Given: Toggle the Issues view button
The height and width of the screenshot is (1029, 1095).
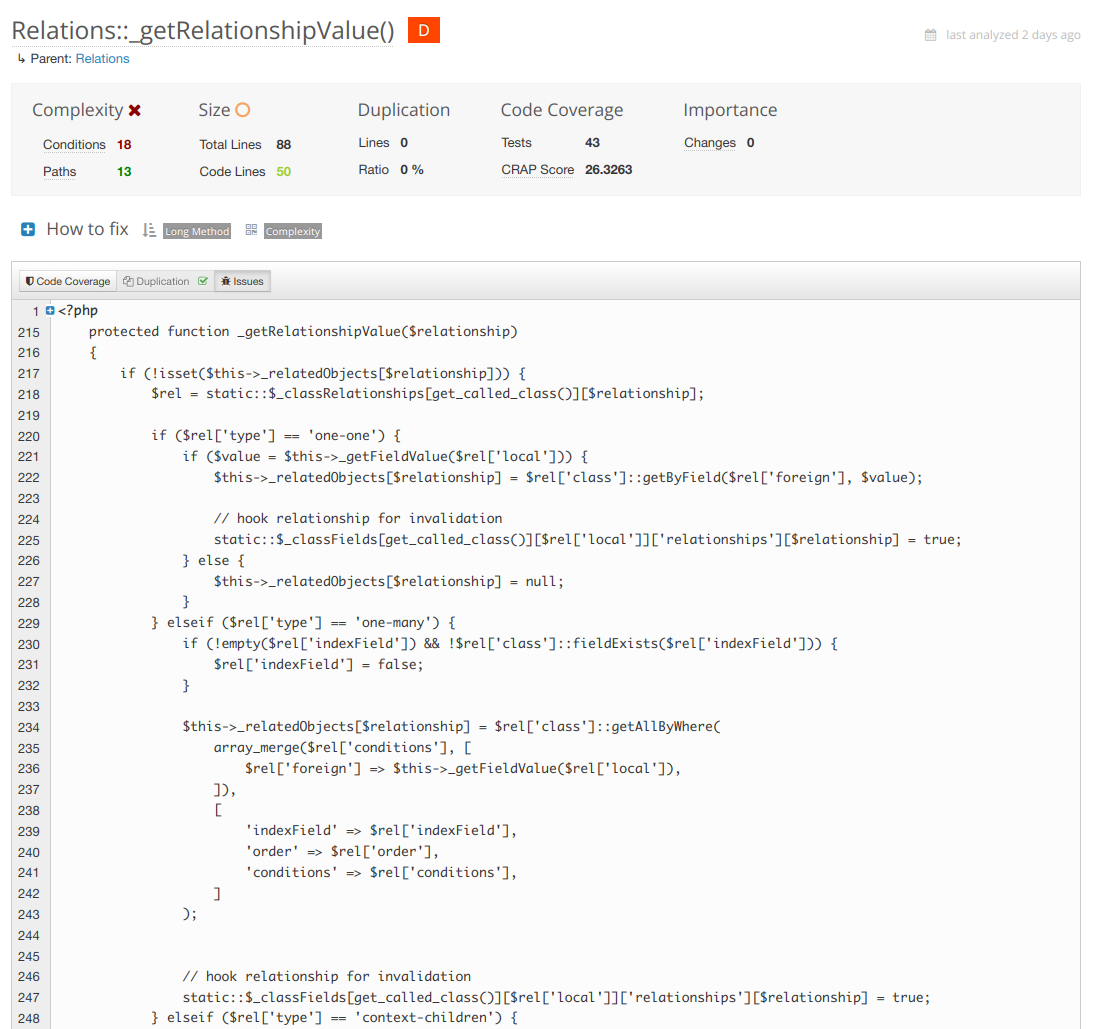Looking at the screenshot, I should point(243,282).
